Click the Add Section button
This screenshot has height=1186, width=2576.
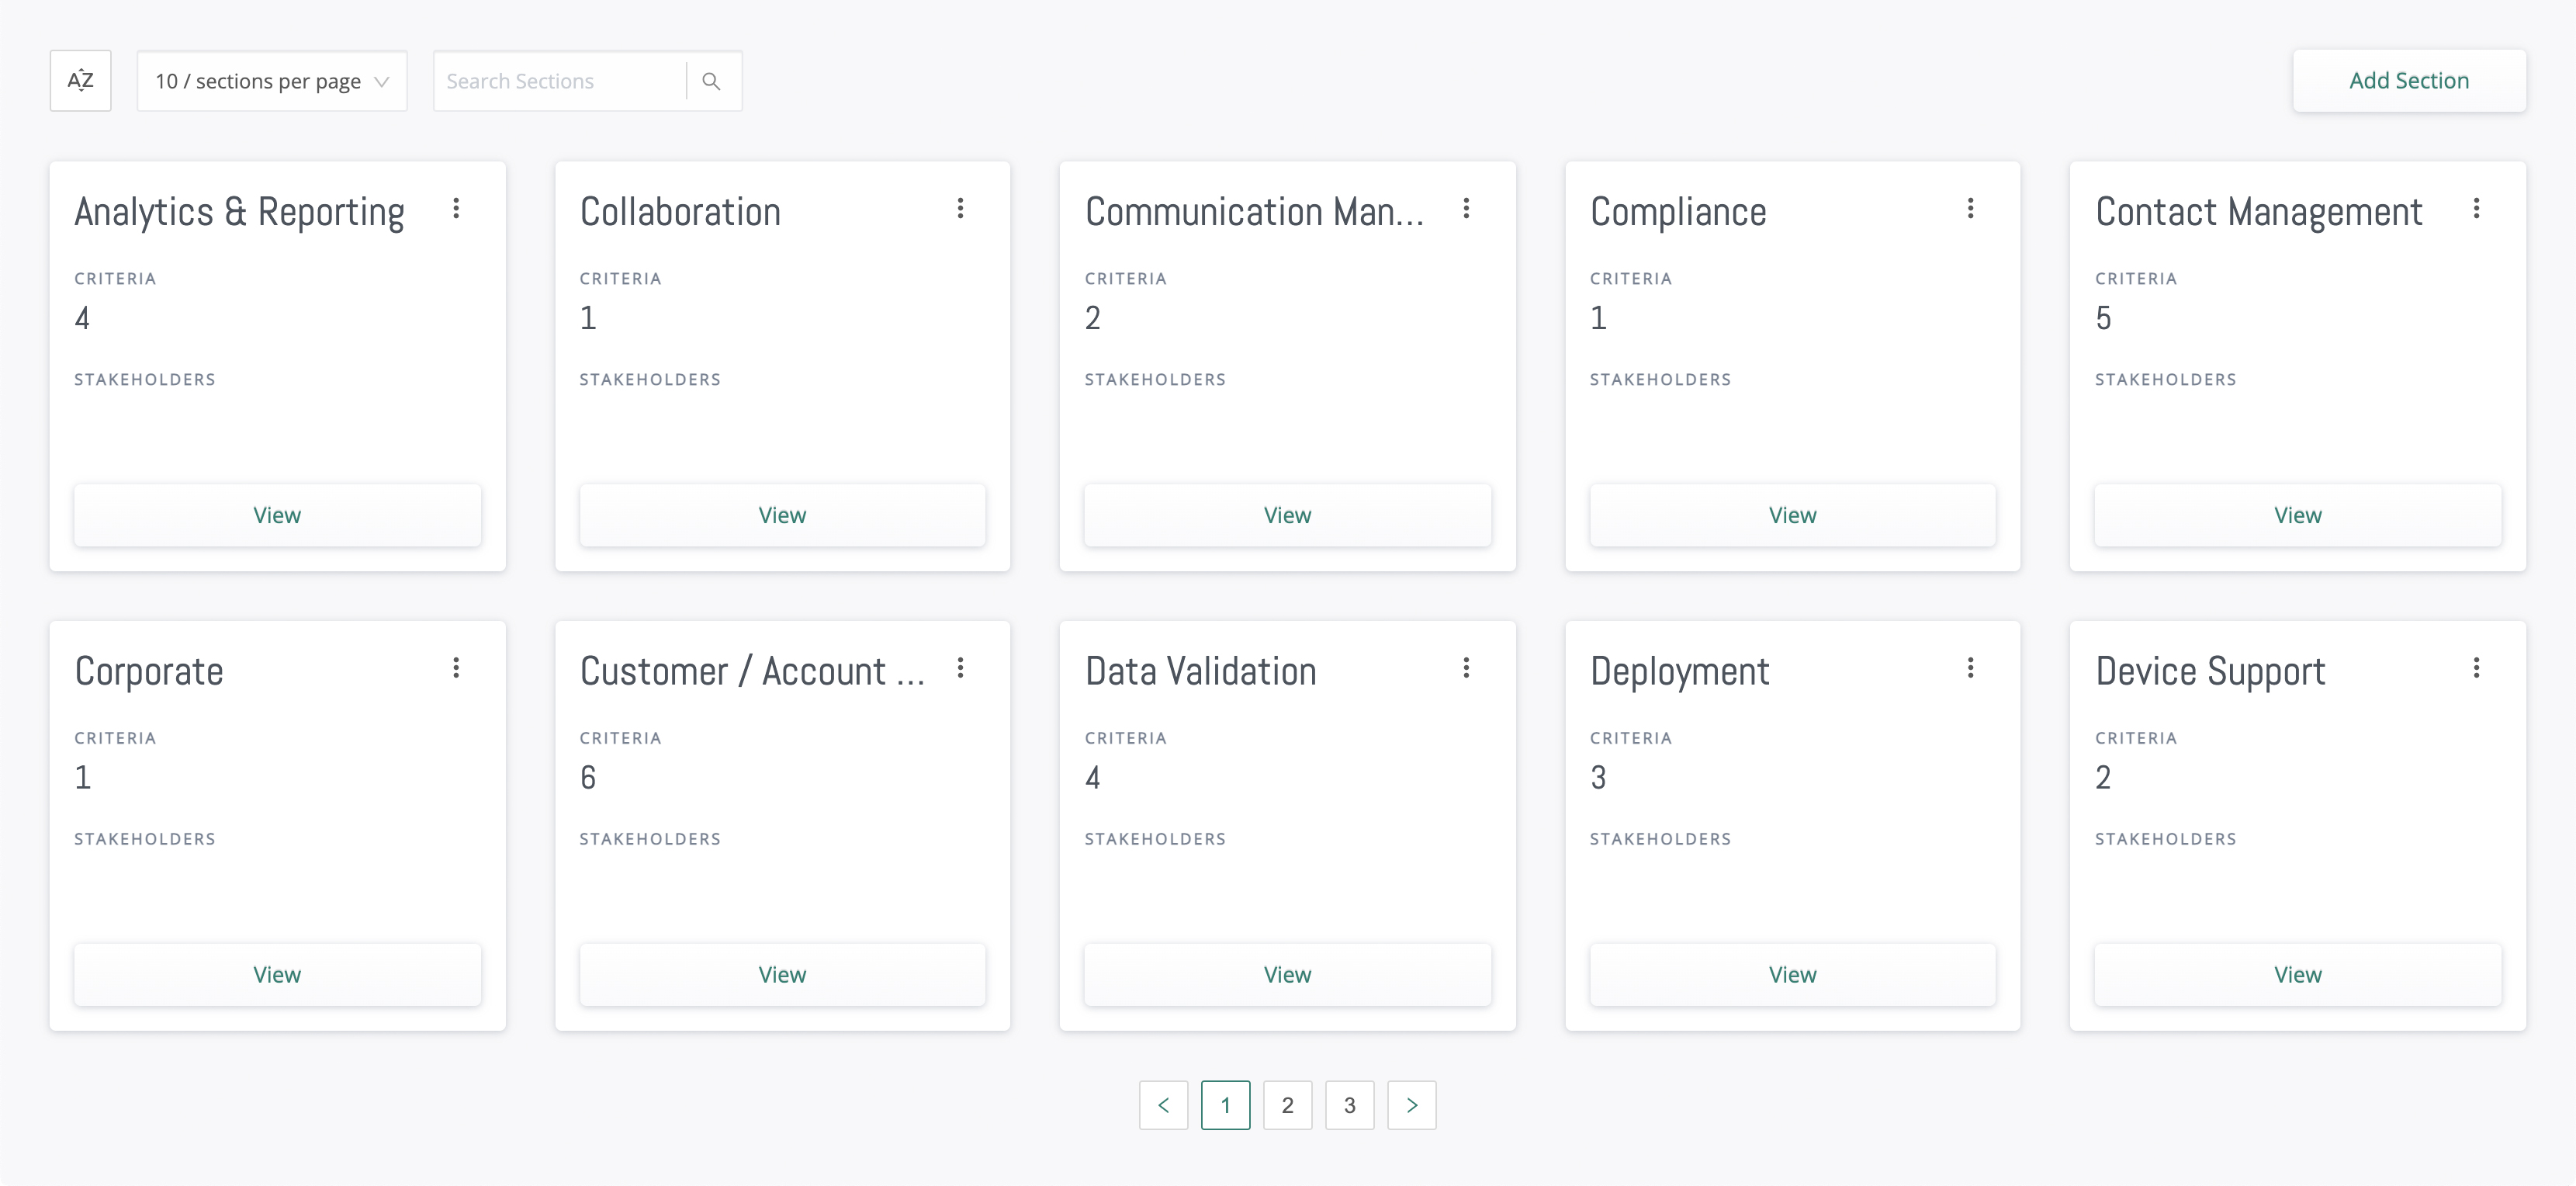pos(2409,81)
